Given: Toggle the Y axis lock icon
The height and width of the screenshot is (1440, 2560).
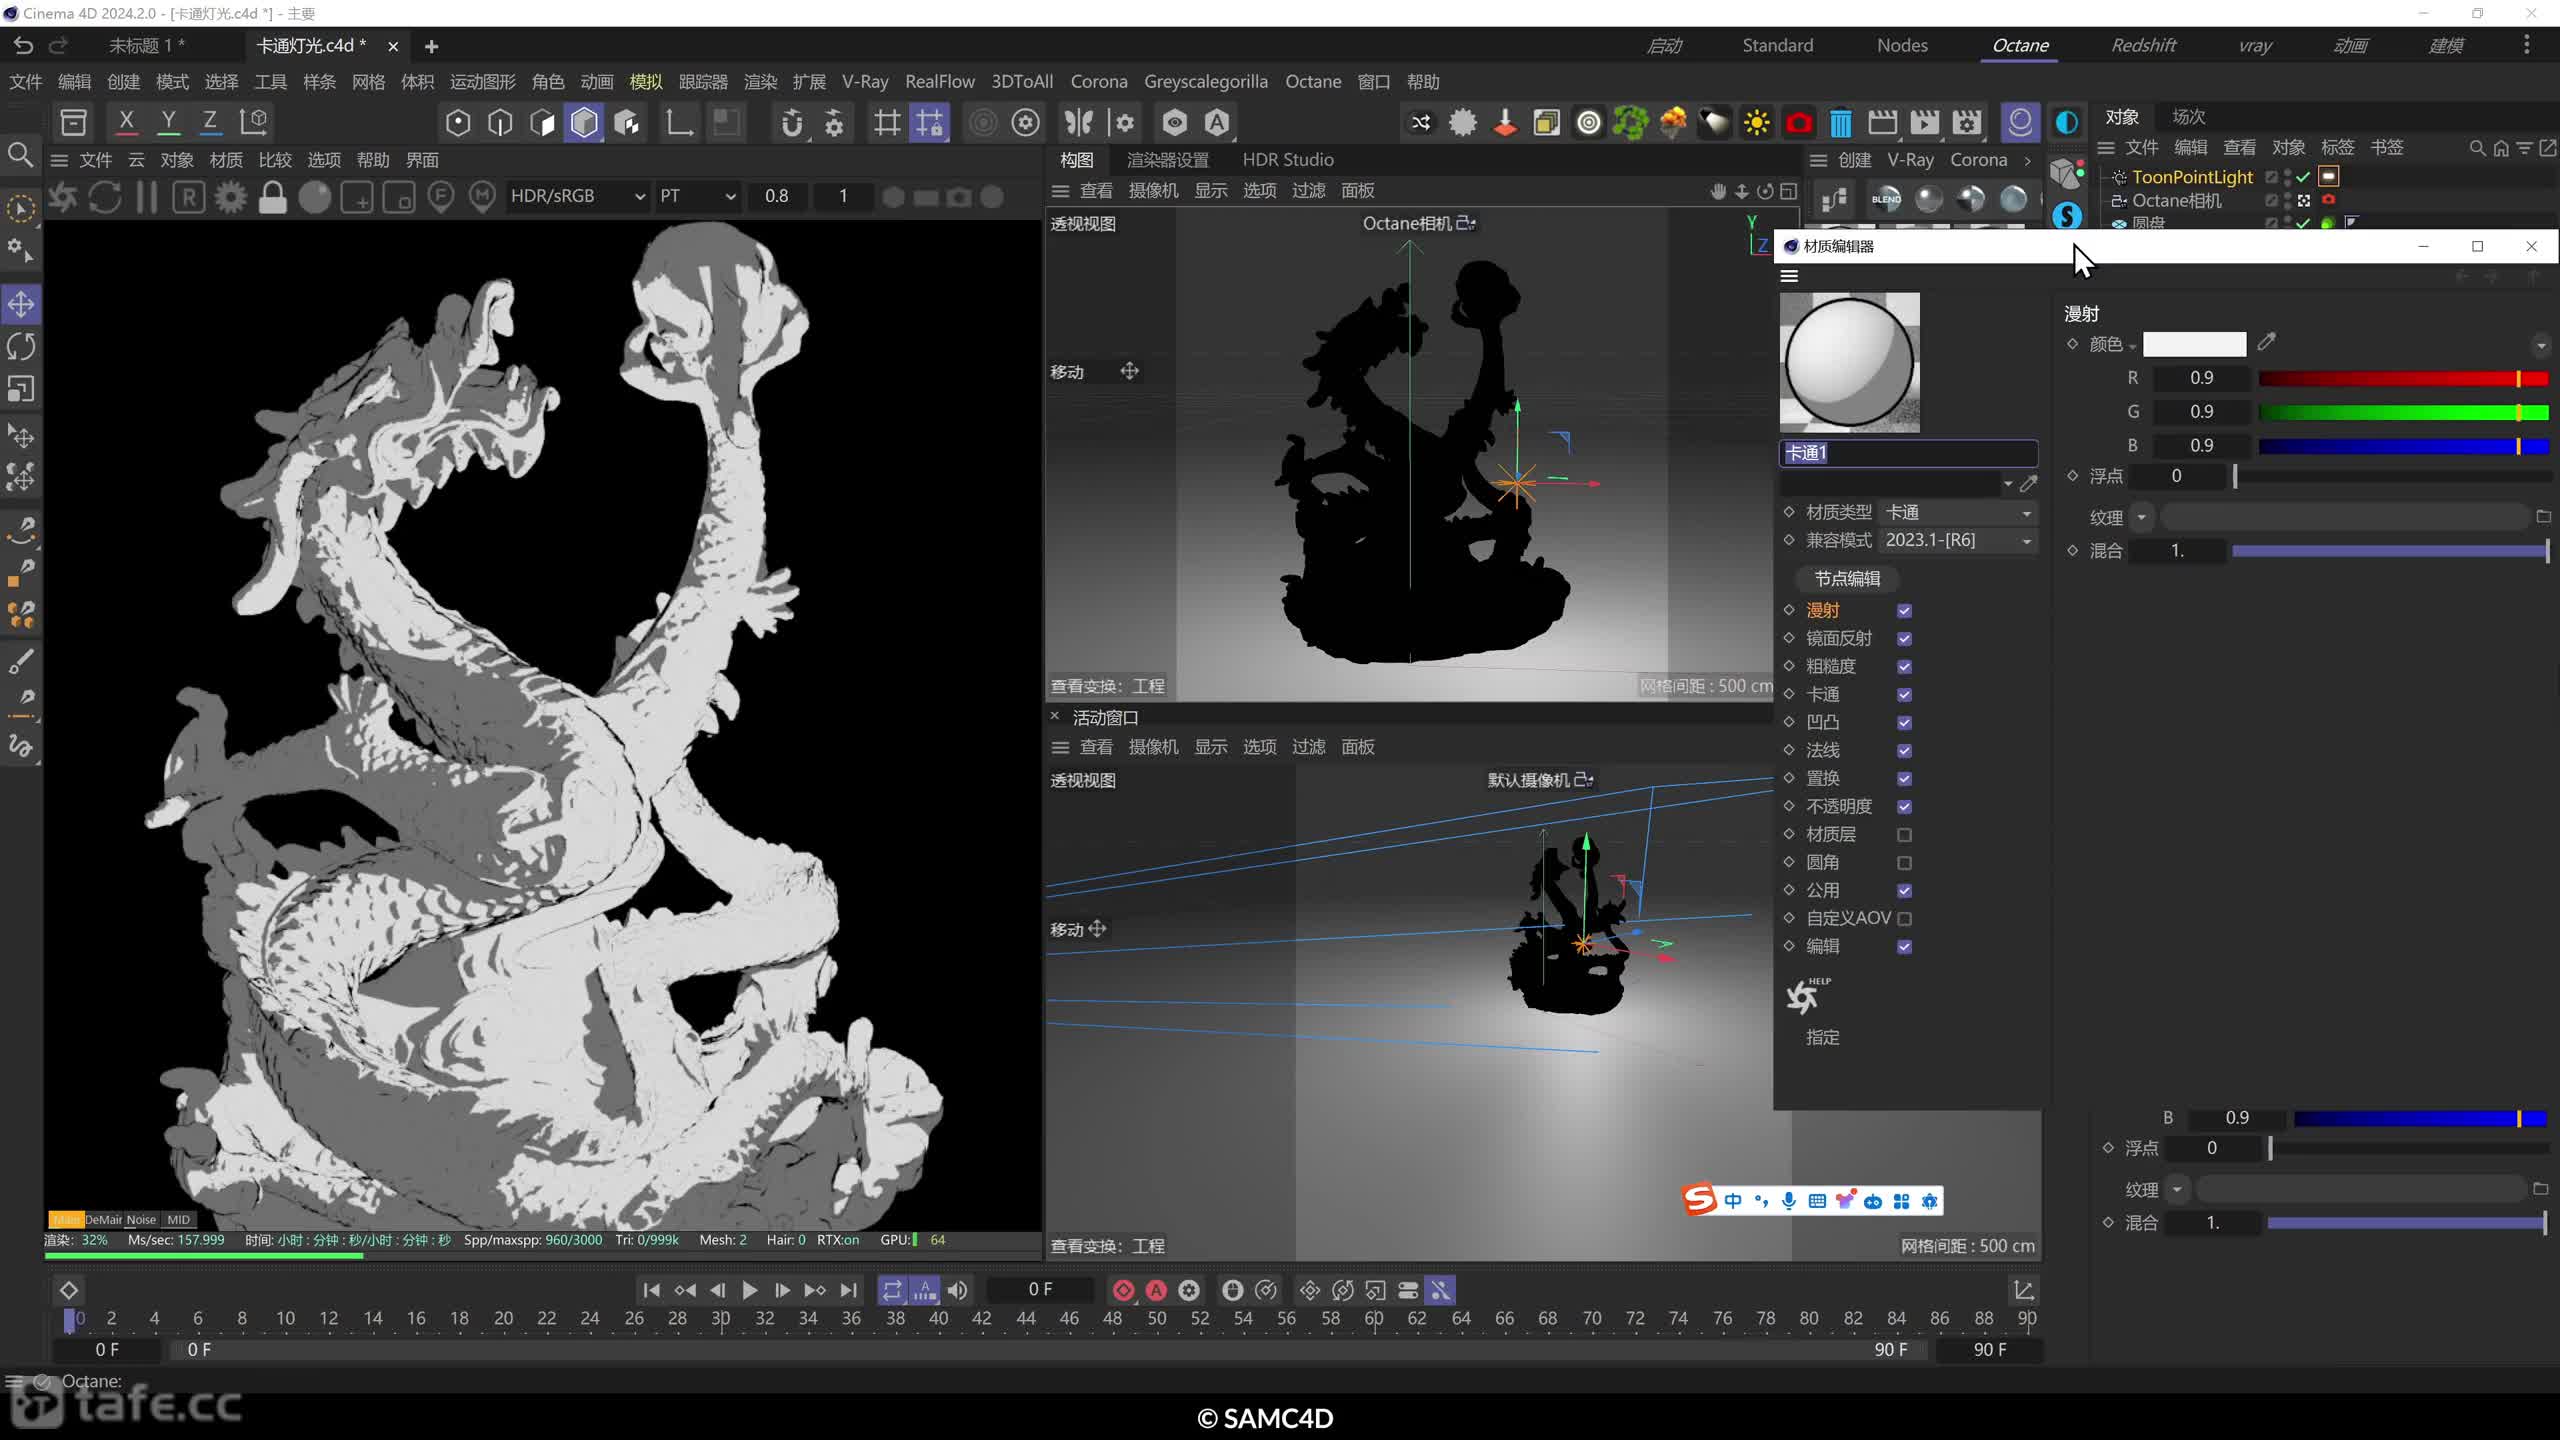Looking at the screenshot, I should point(168,122).
